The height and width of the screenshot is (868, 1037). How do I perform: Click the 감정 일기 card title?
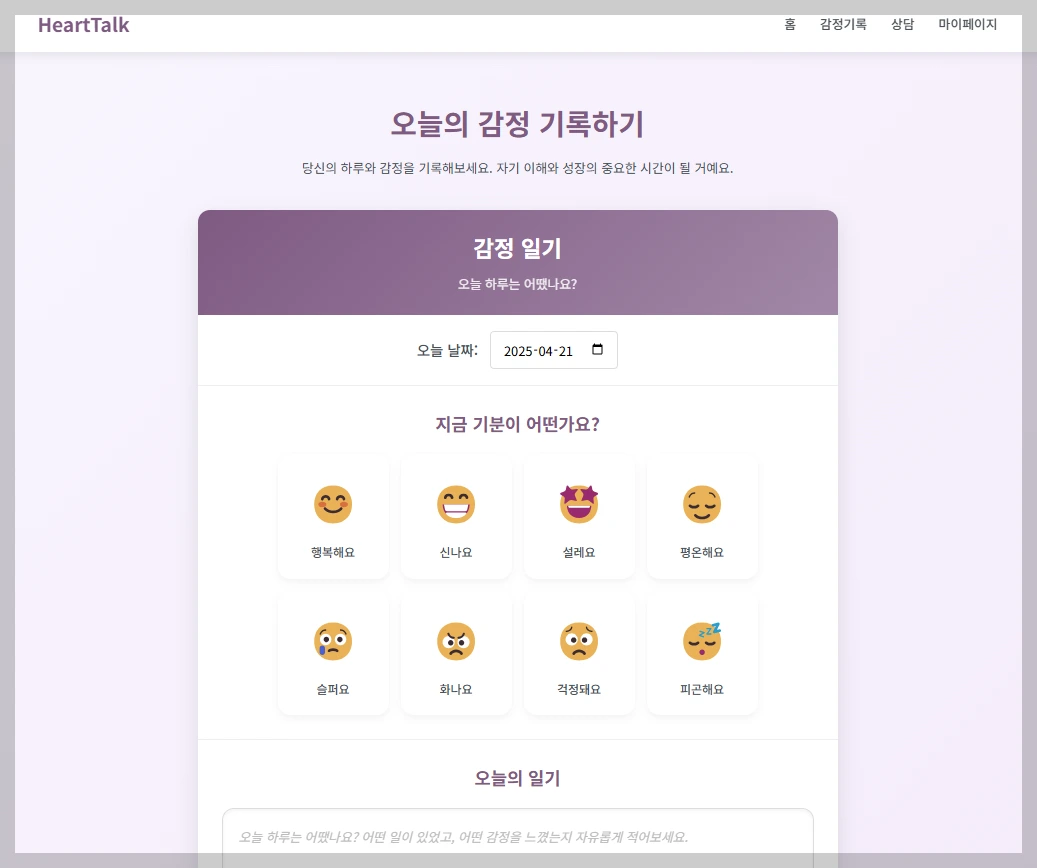518,249
